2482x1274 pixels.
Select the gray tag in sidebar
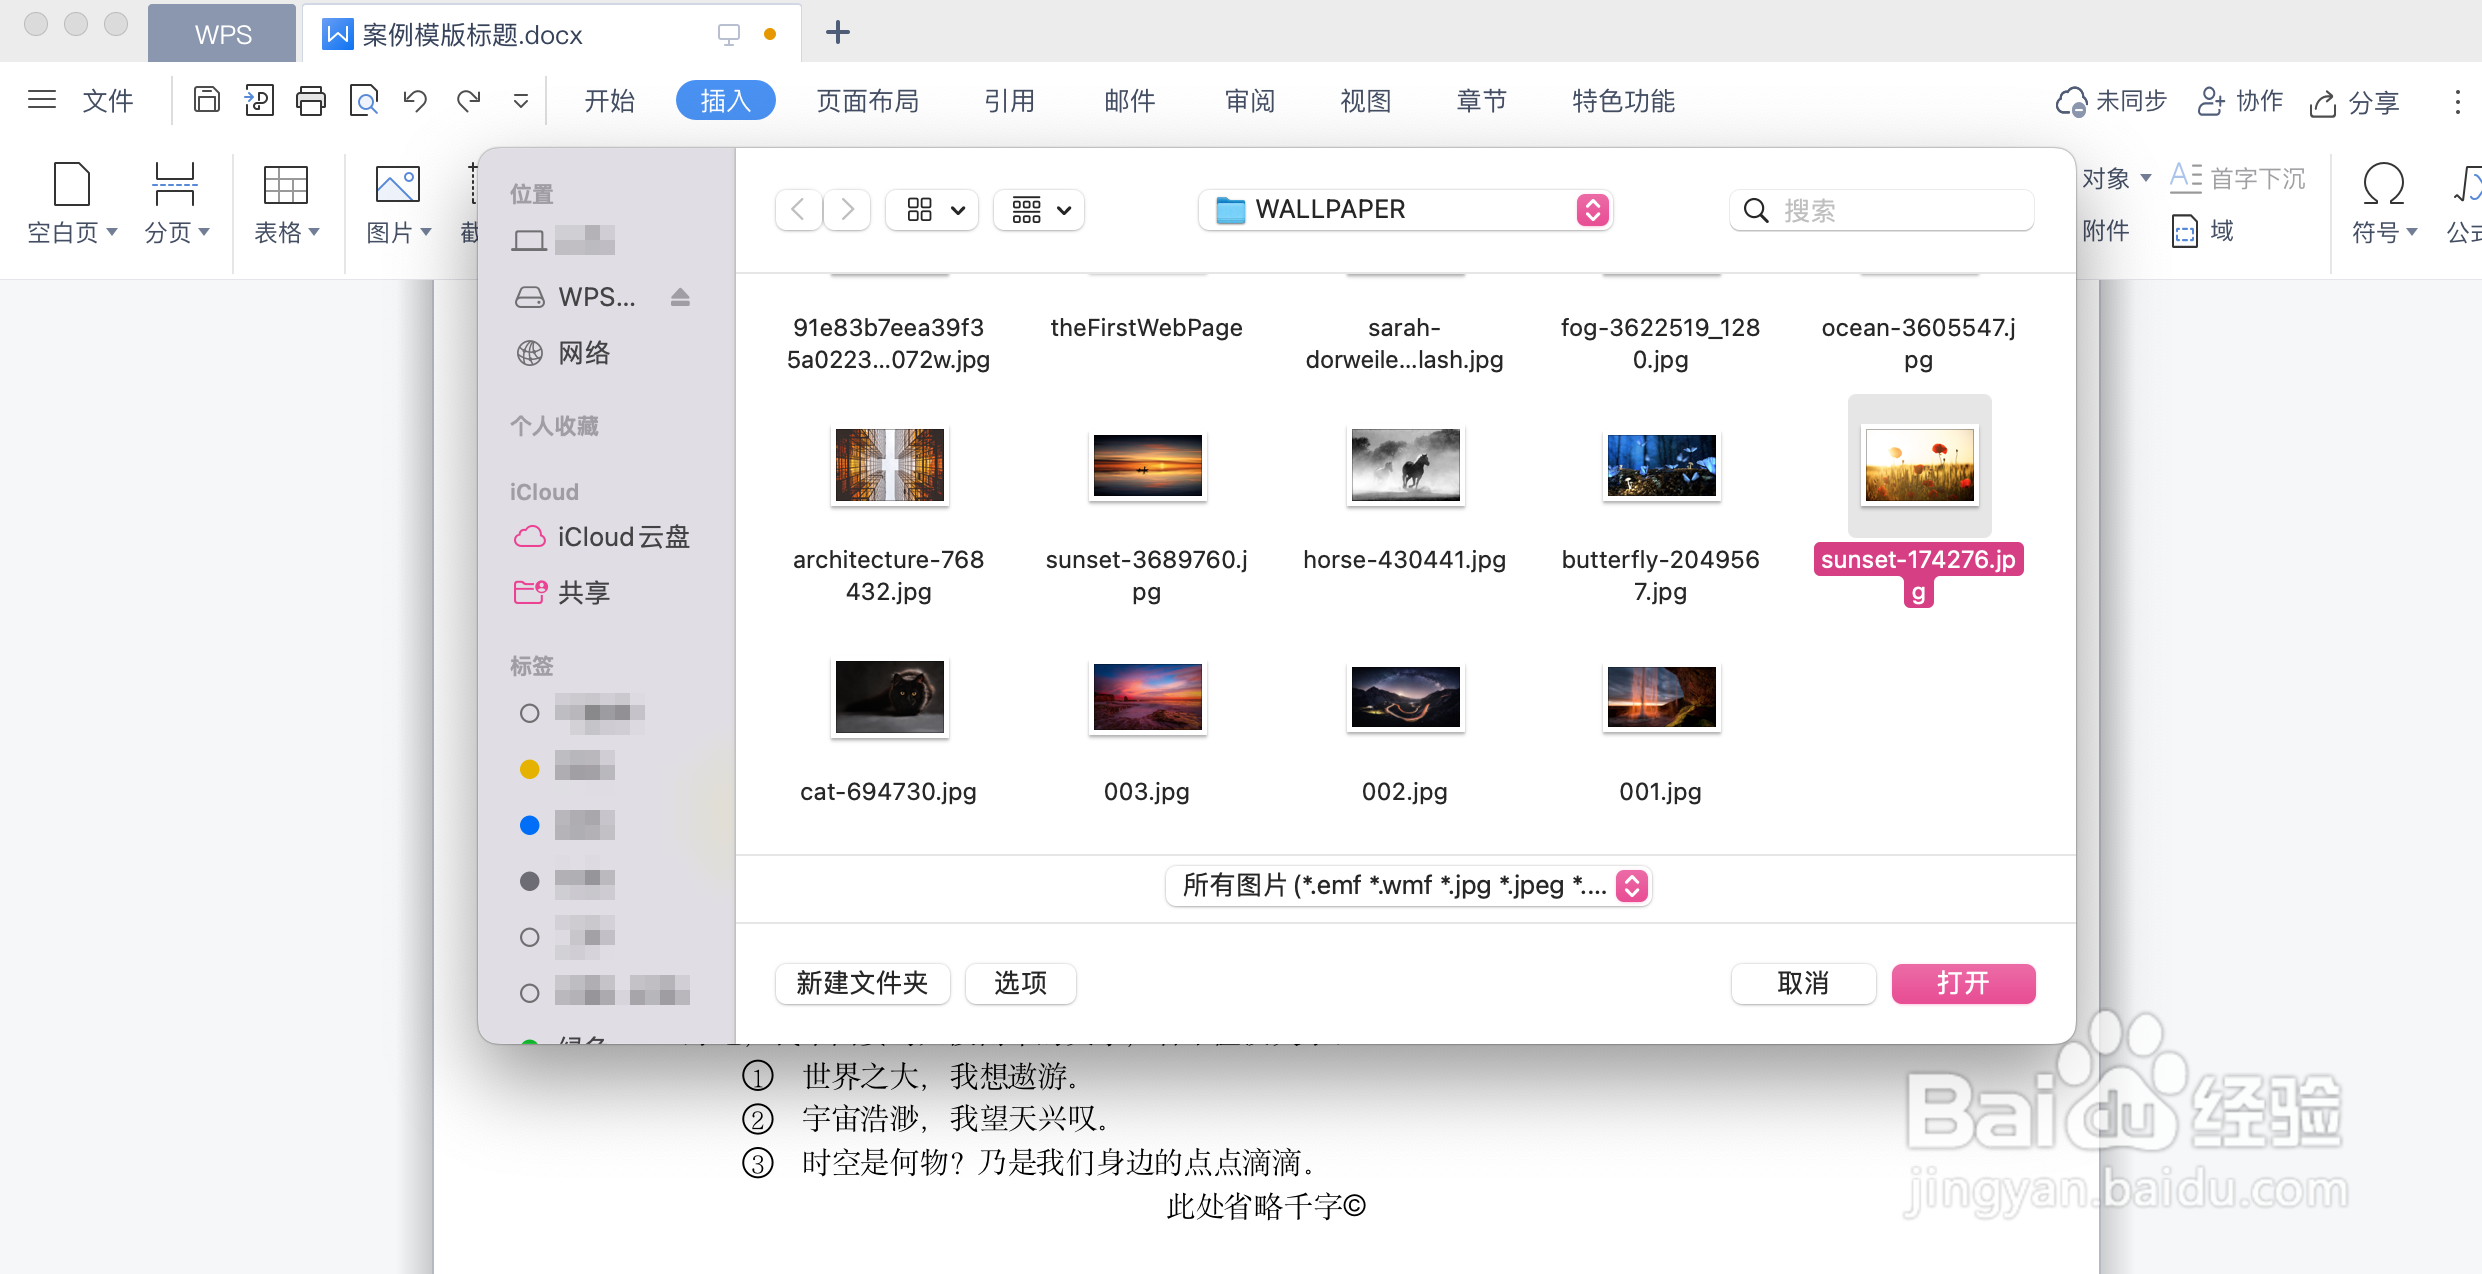point(530,881)
